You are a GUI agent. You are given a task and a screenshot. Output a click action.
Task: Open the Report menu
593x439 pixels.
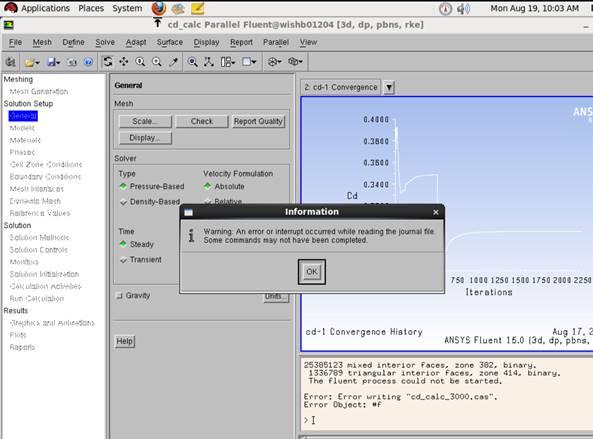point(241,42)
